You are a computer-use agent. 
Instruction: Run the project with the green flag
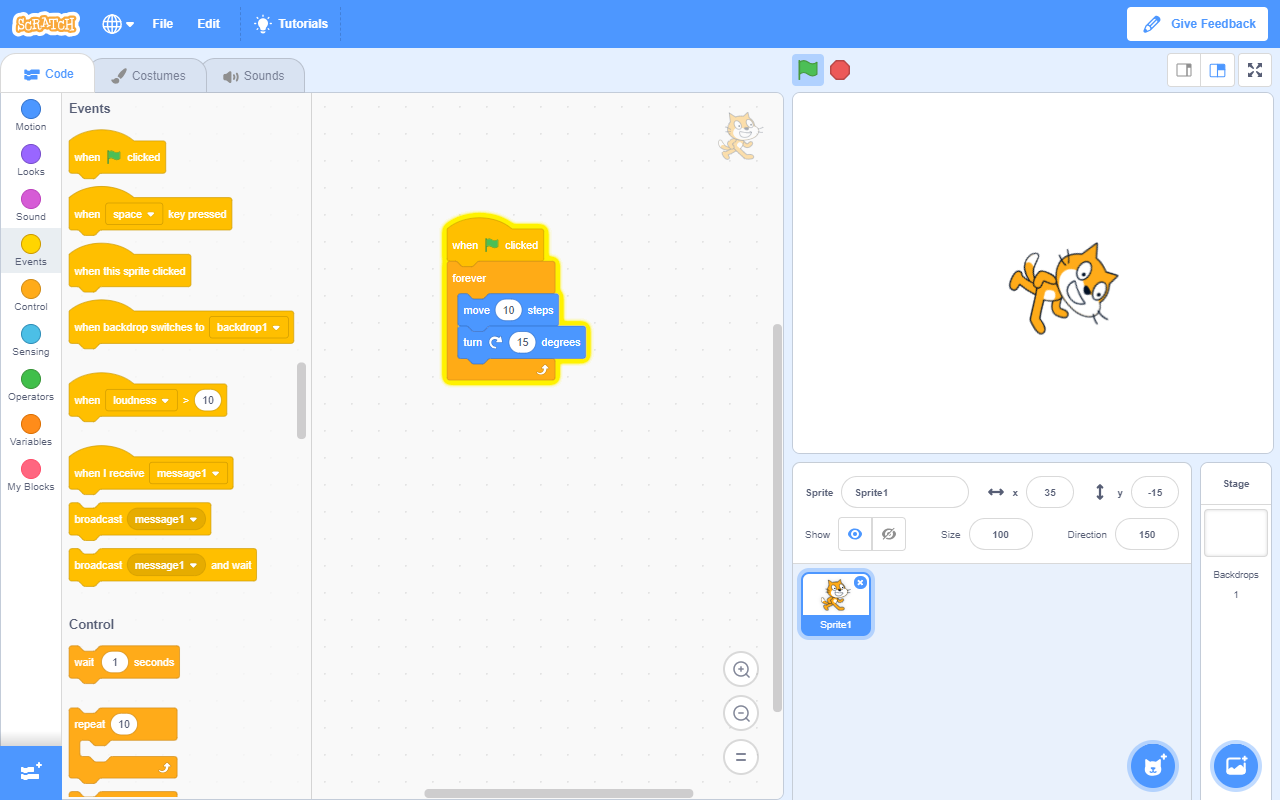pyautogui.click(x=807, y=70)
